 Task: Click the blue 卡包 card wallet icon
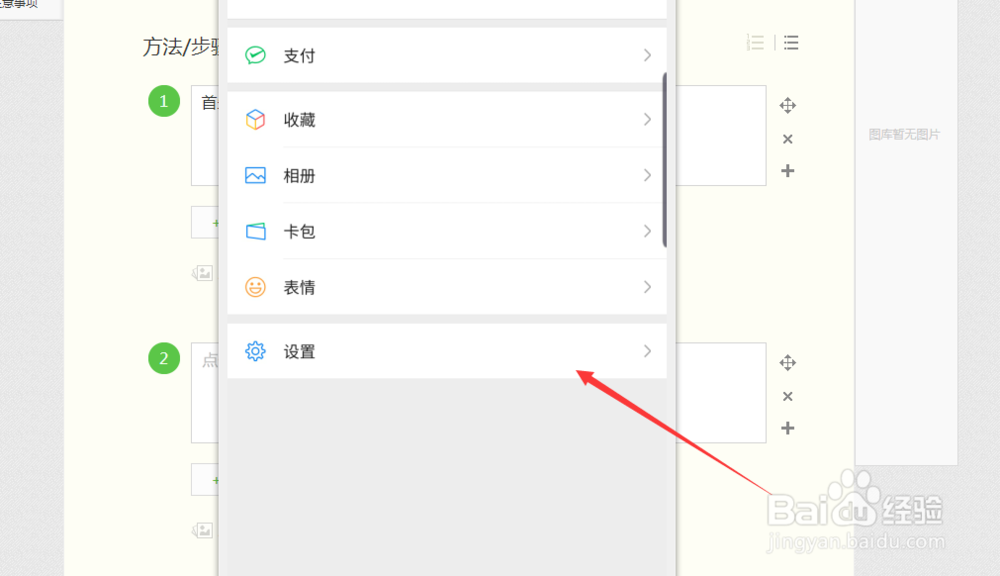click(255, 231)
